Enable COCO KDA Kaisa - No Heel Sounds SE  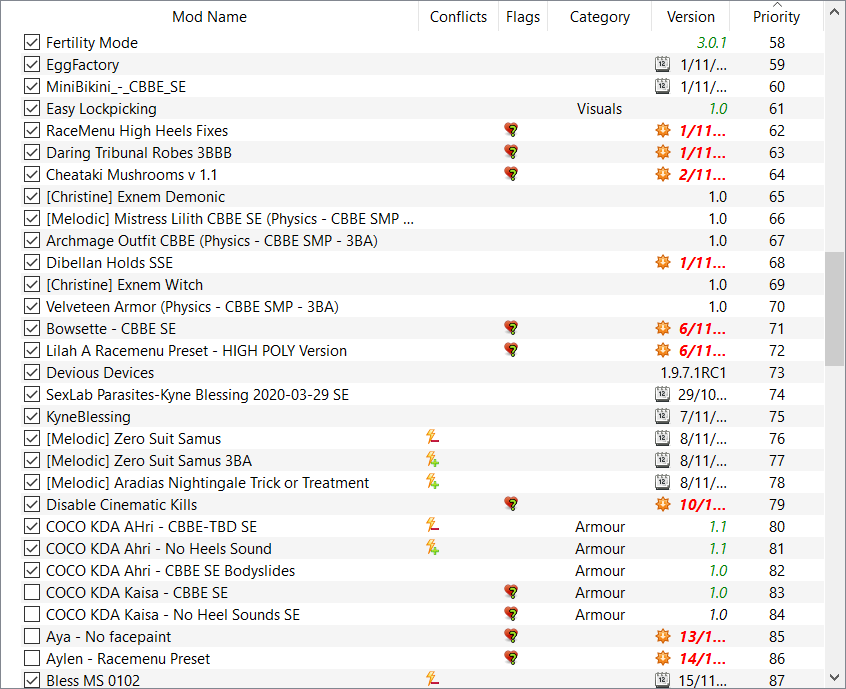coord(32,615)
